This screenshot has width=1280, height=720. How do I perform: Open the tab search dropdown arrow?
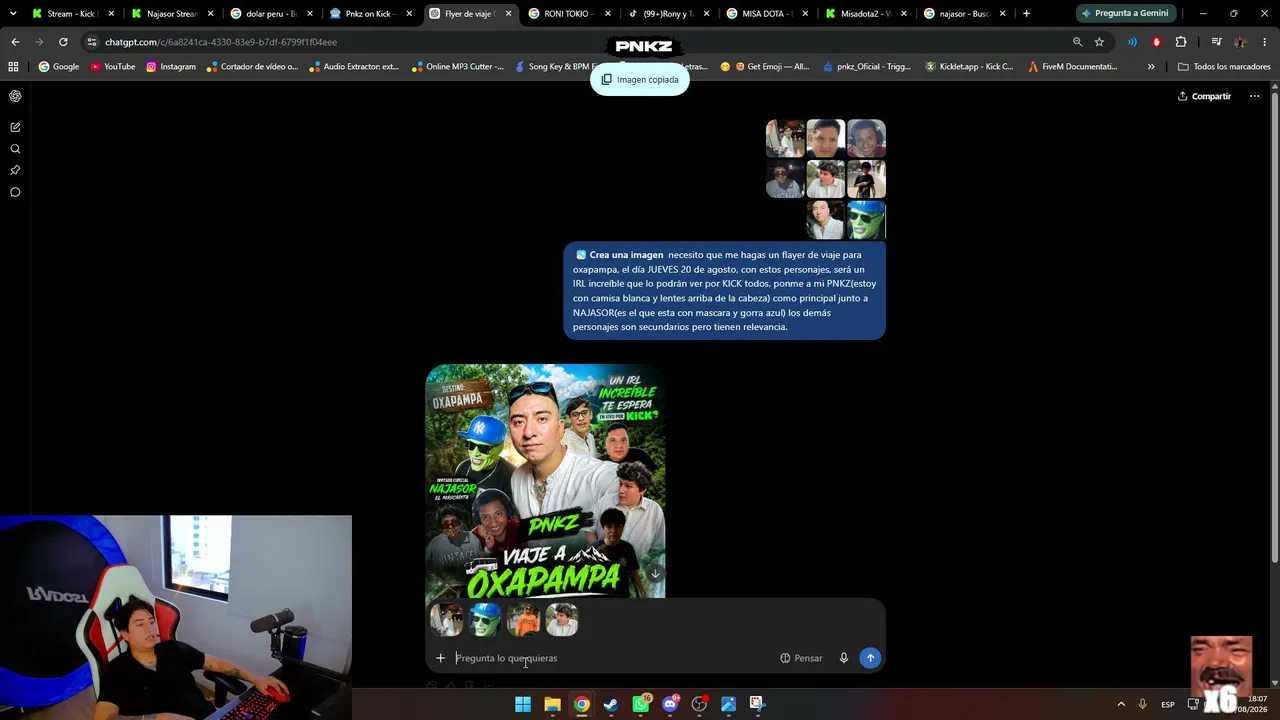click(x=13, y=14)
